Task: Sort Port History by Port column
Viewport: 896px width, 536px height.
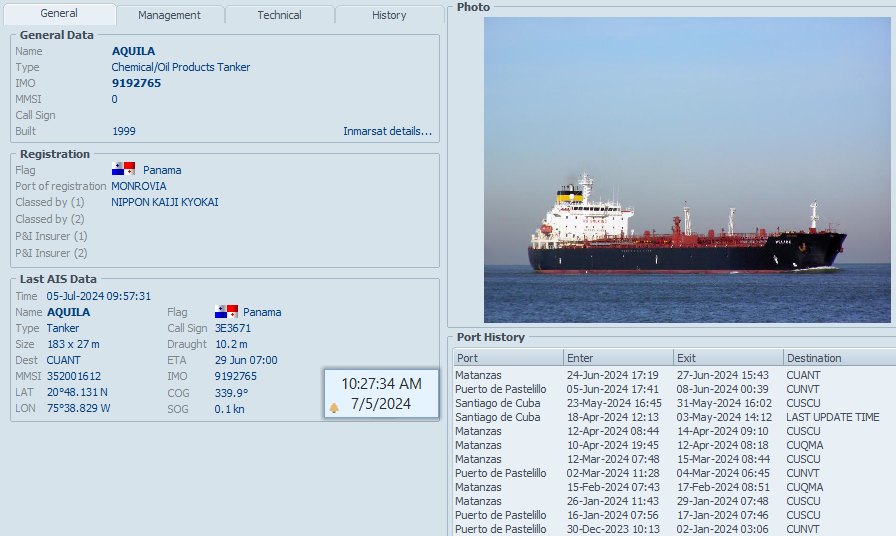Action: (508, 358)
